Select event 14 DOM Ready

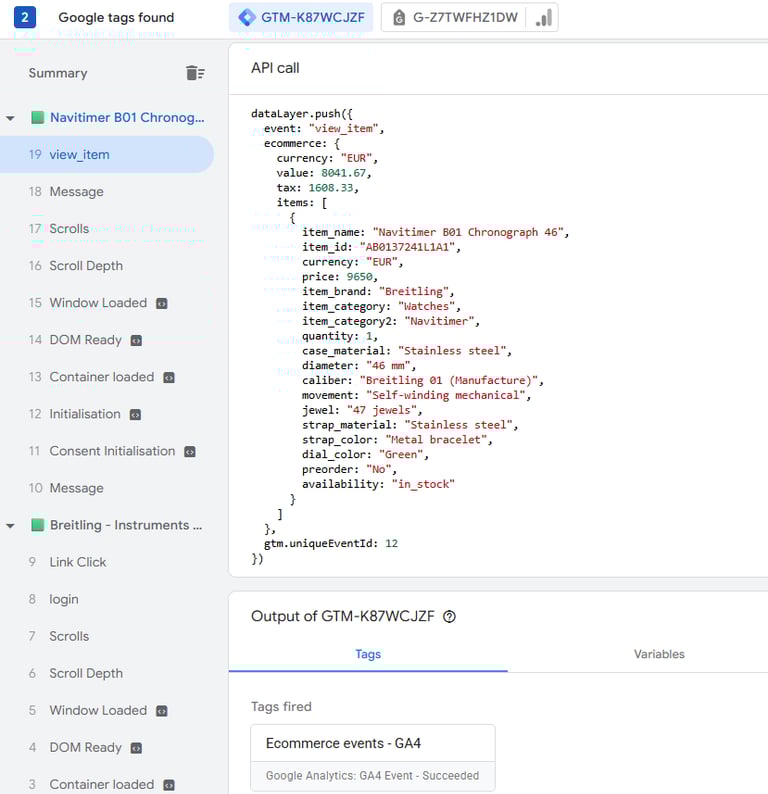107,340
